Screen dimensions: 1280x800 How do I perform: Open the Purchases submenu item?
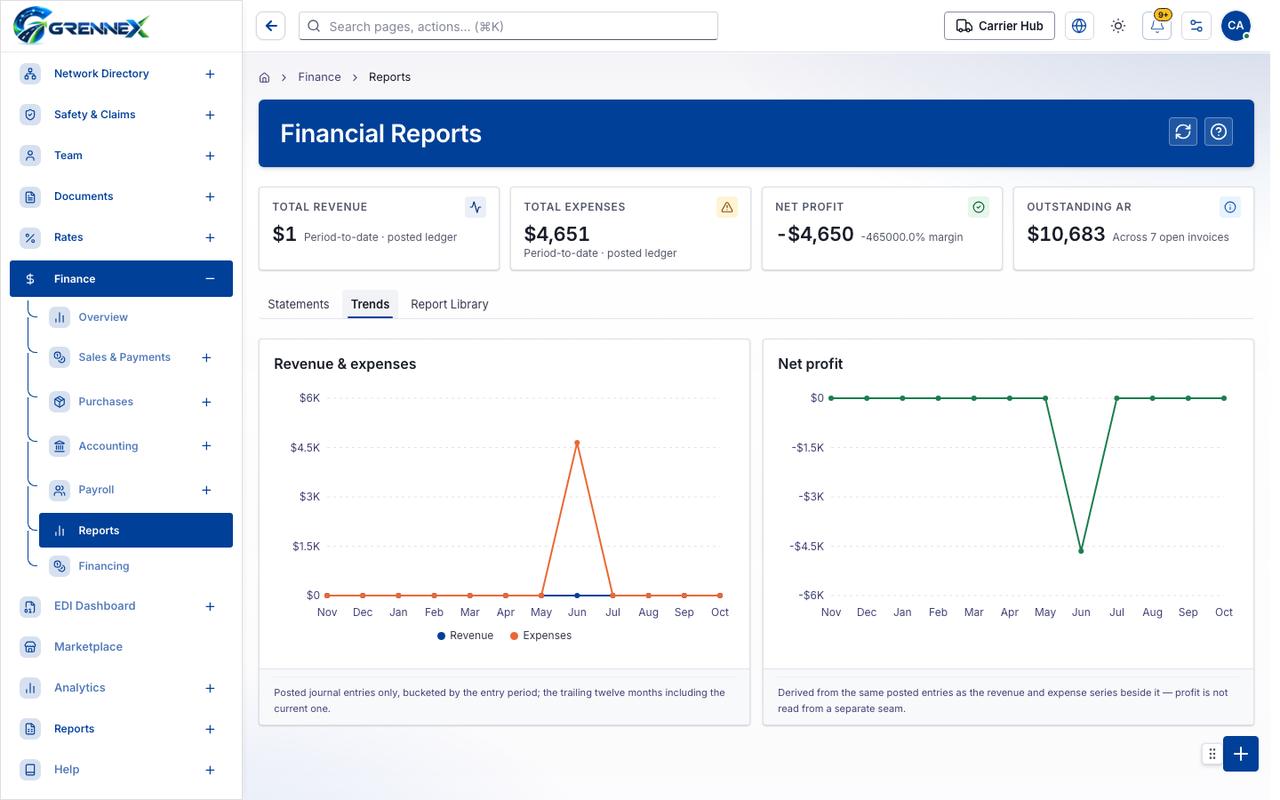click(106, 402)
